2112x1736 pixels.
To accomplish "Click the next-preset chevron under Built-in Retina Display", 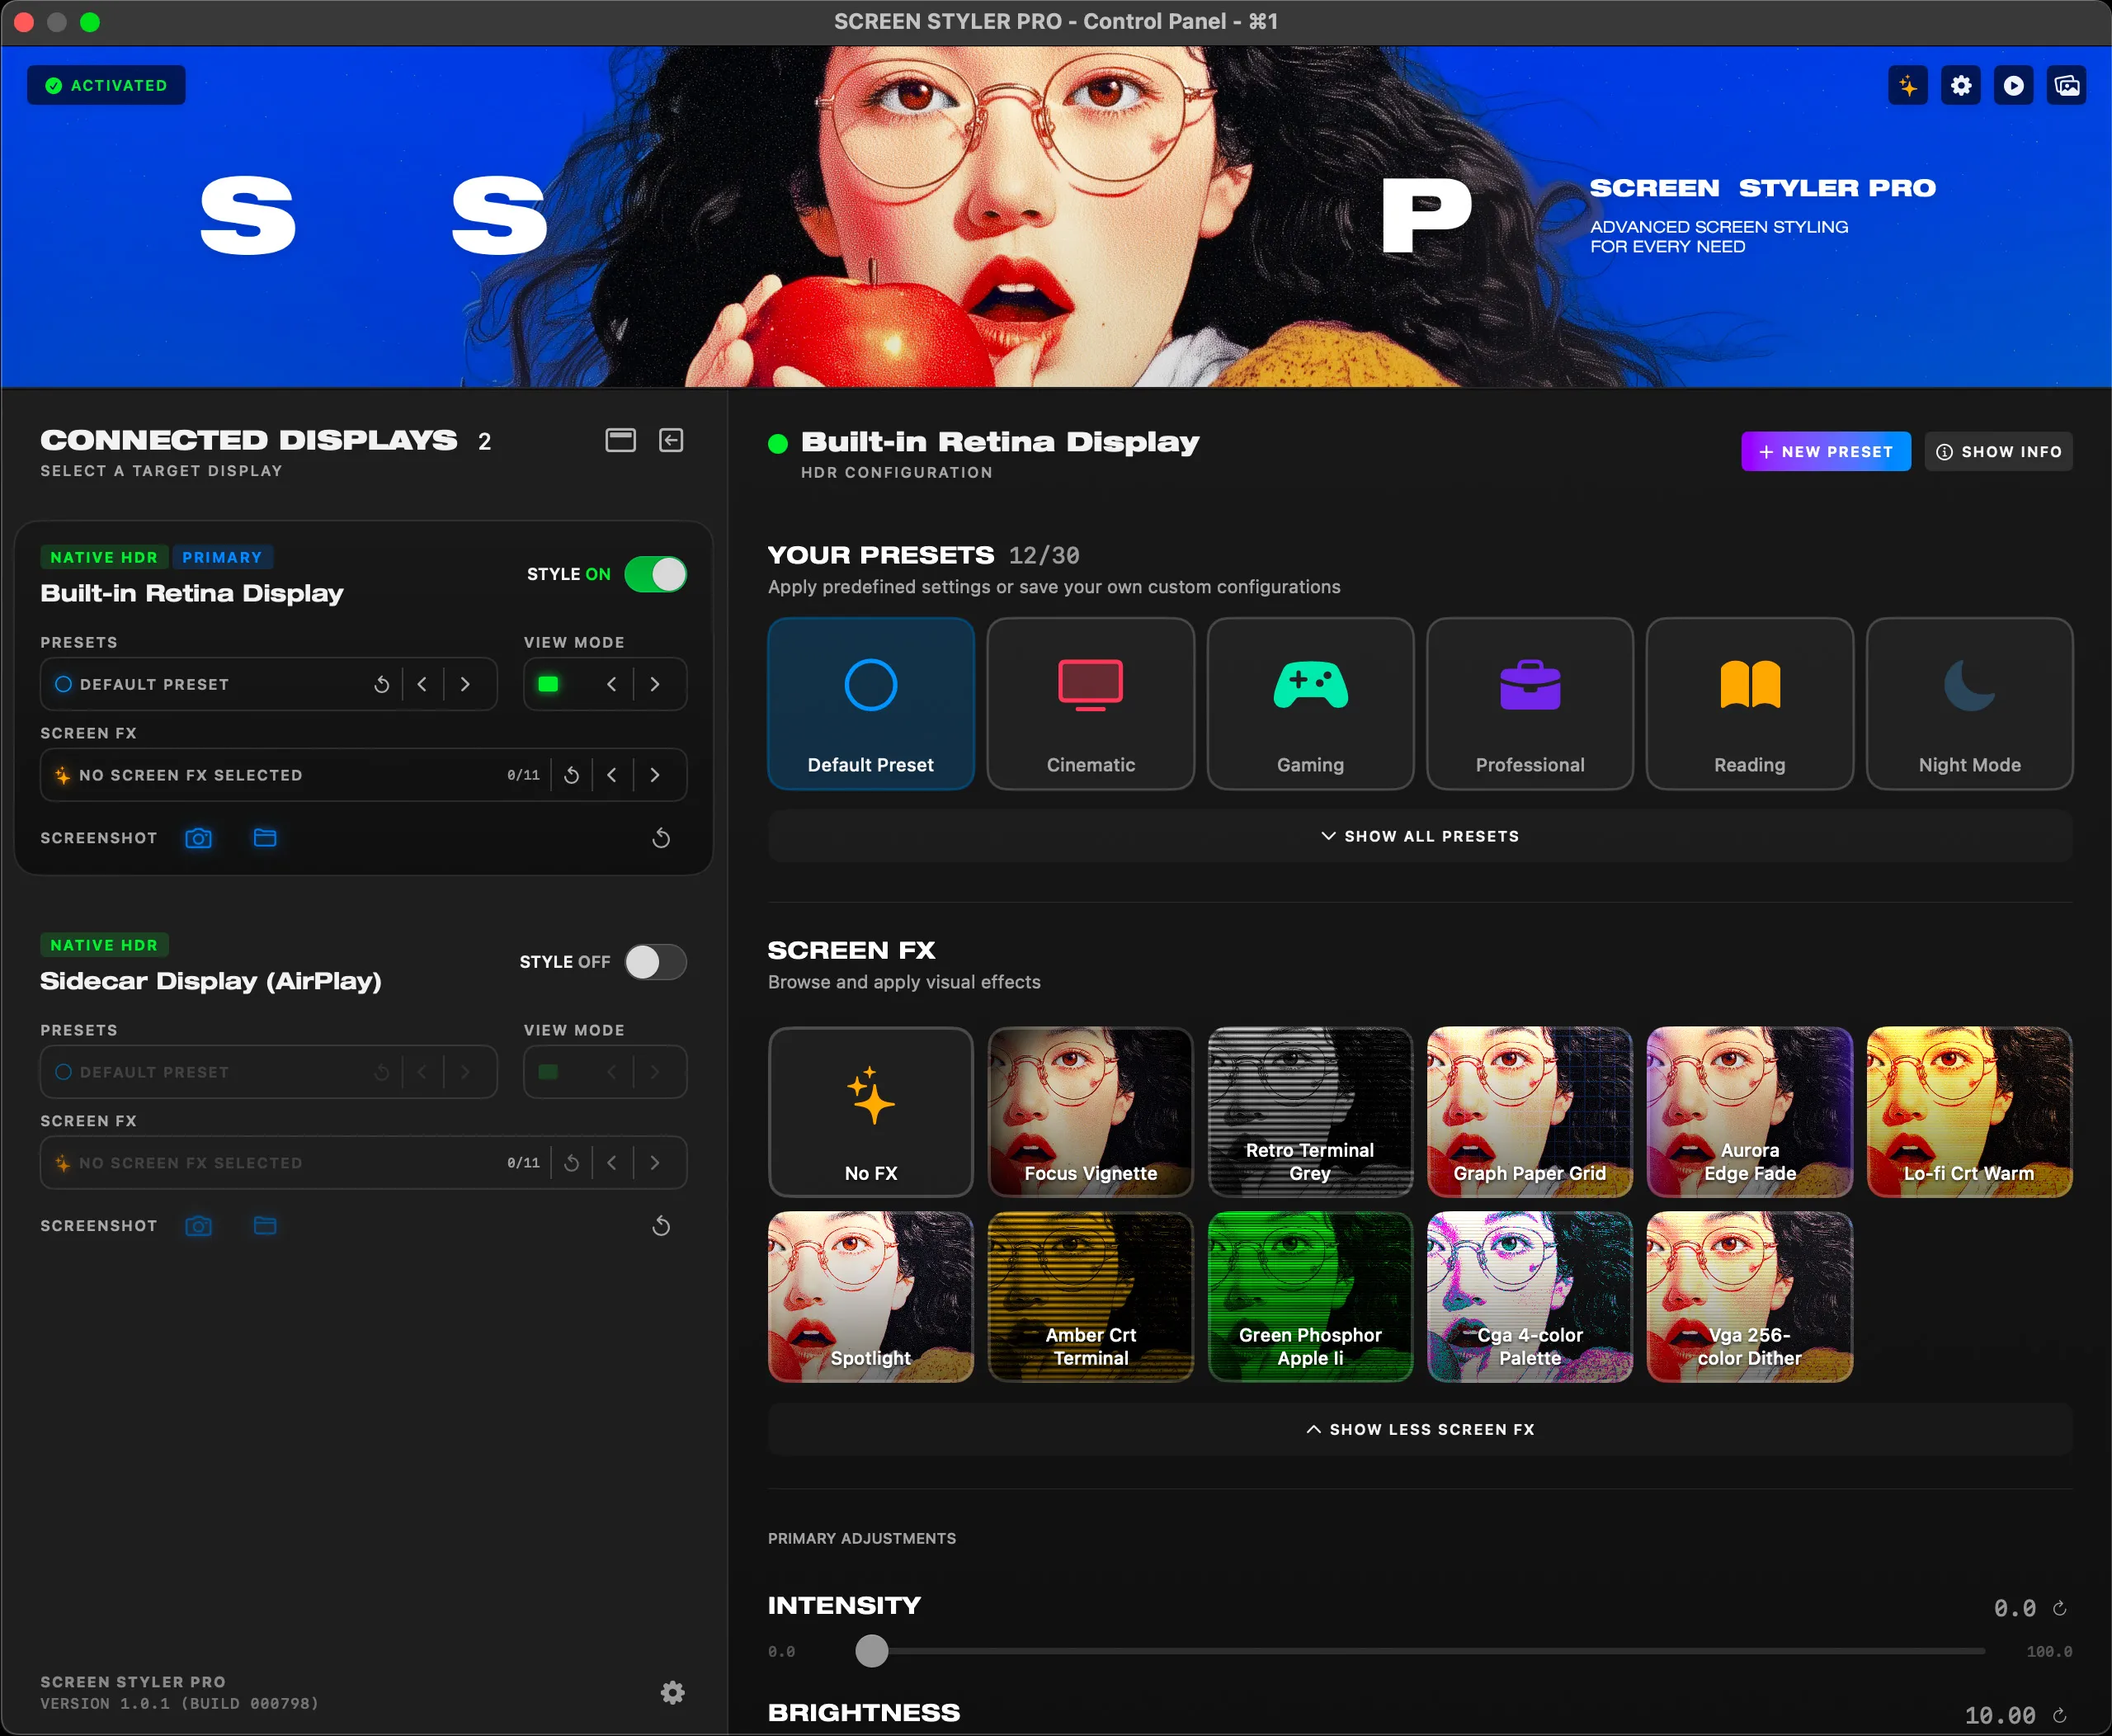I will pyautogui.click(x=464, y=684).
